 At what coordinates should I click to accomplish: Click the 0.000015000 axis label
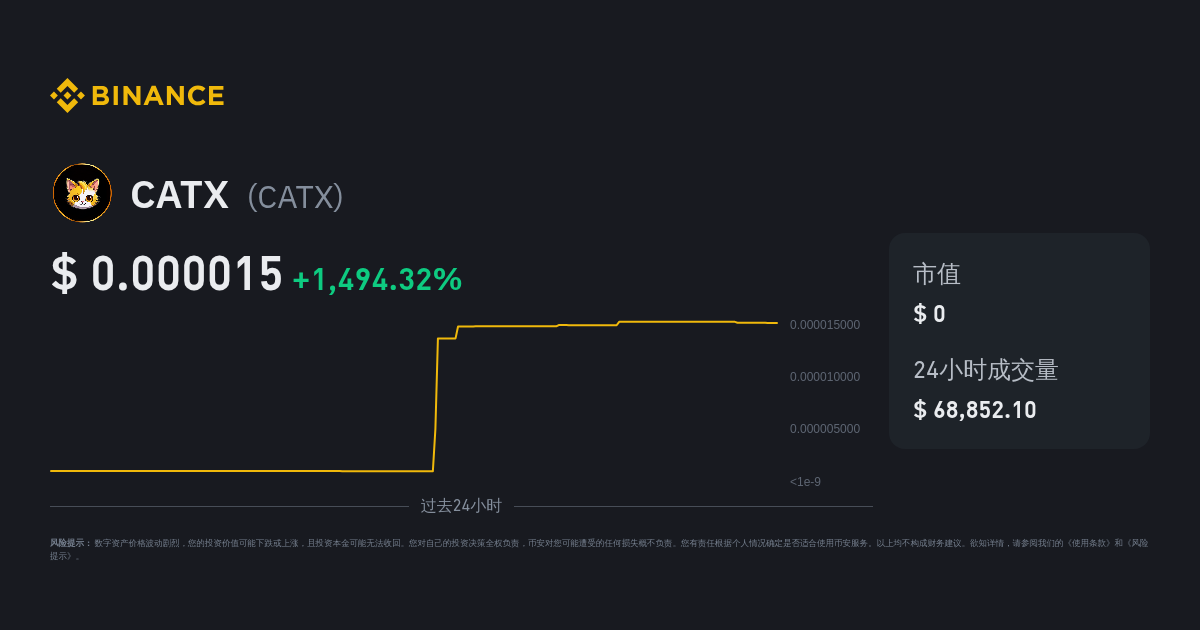tap(824, 325)
